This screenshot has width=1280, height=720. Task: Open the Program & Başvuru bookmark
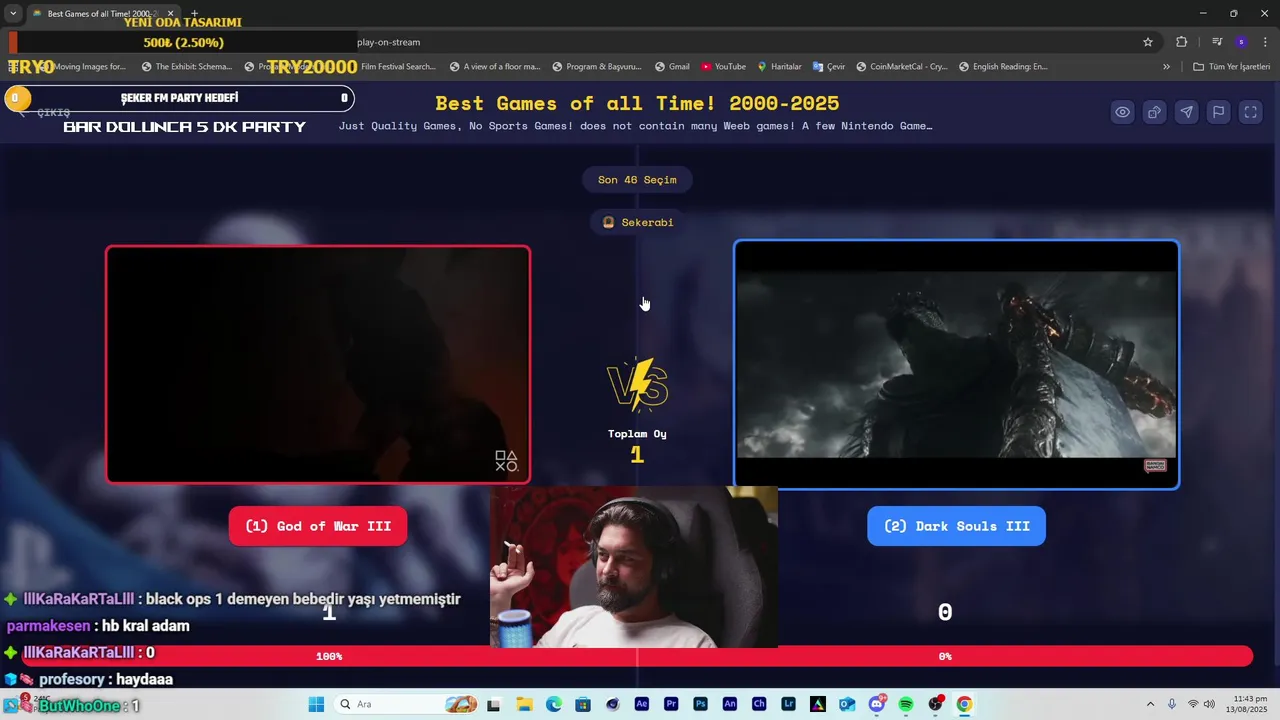pyautogui.click(x=597, y=67)
